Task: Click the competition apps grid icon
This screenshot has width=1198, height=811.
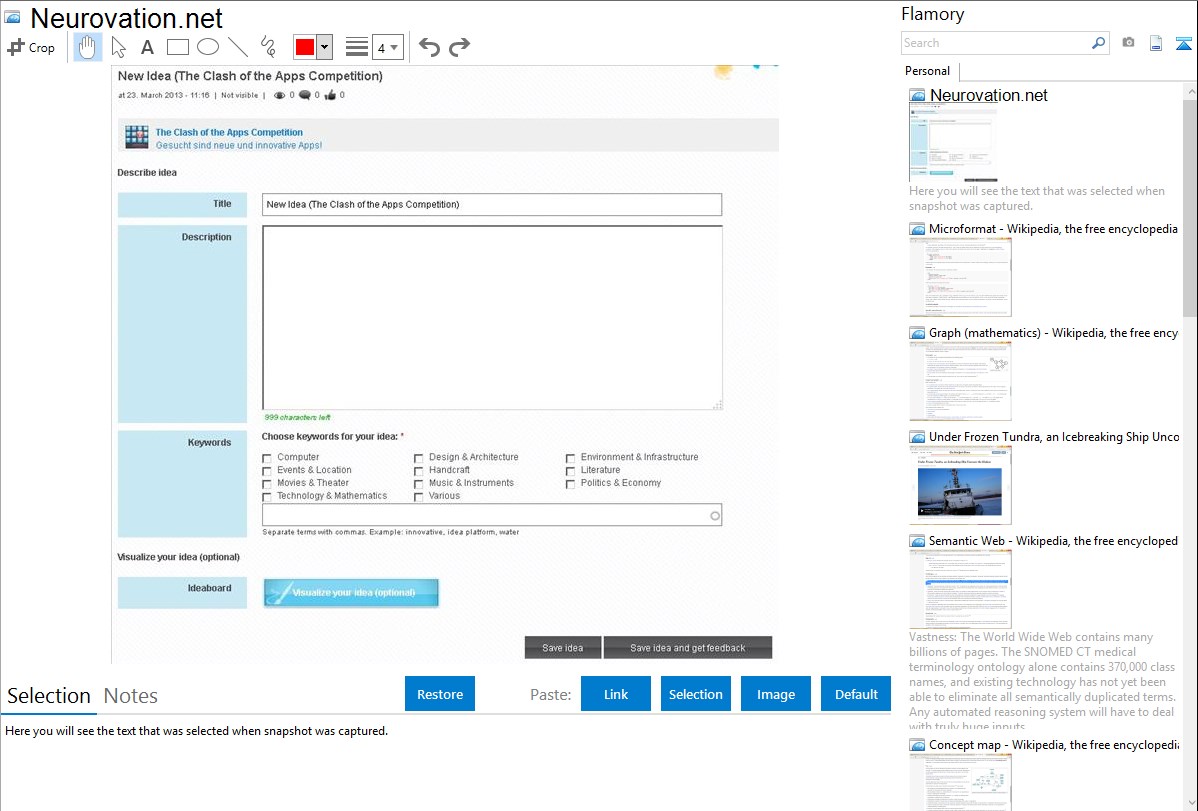Action: [x=137, y=137]
